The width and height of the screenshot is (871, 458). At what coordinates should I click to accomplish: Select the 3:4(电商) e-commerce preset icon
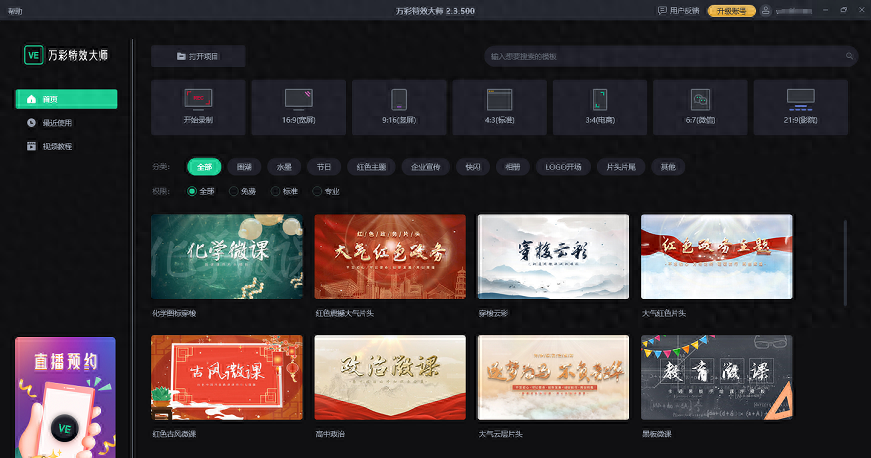[x=600, y=99]
